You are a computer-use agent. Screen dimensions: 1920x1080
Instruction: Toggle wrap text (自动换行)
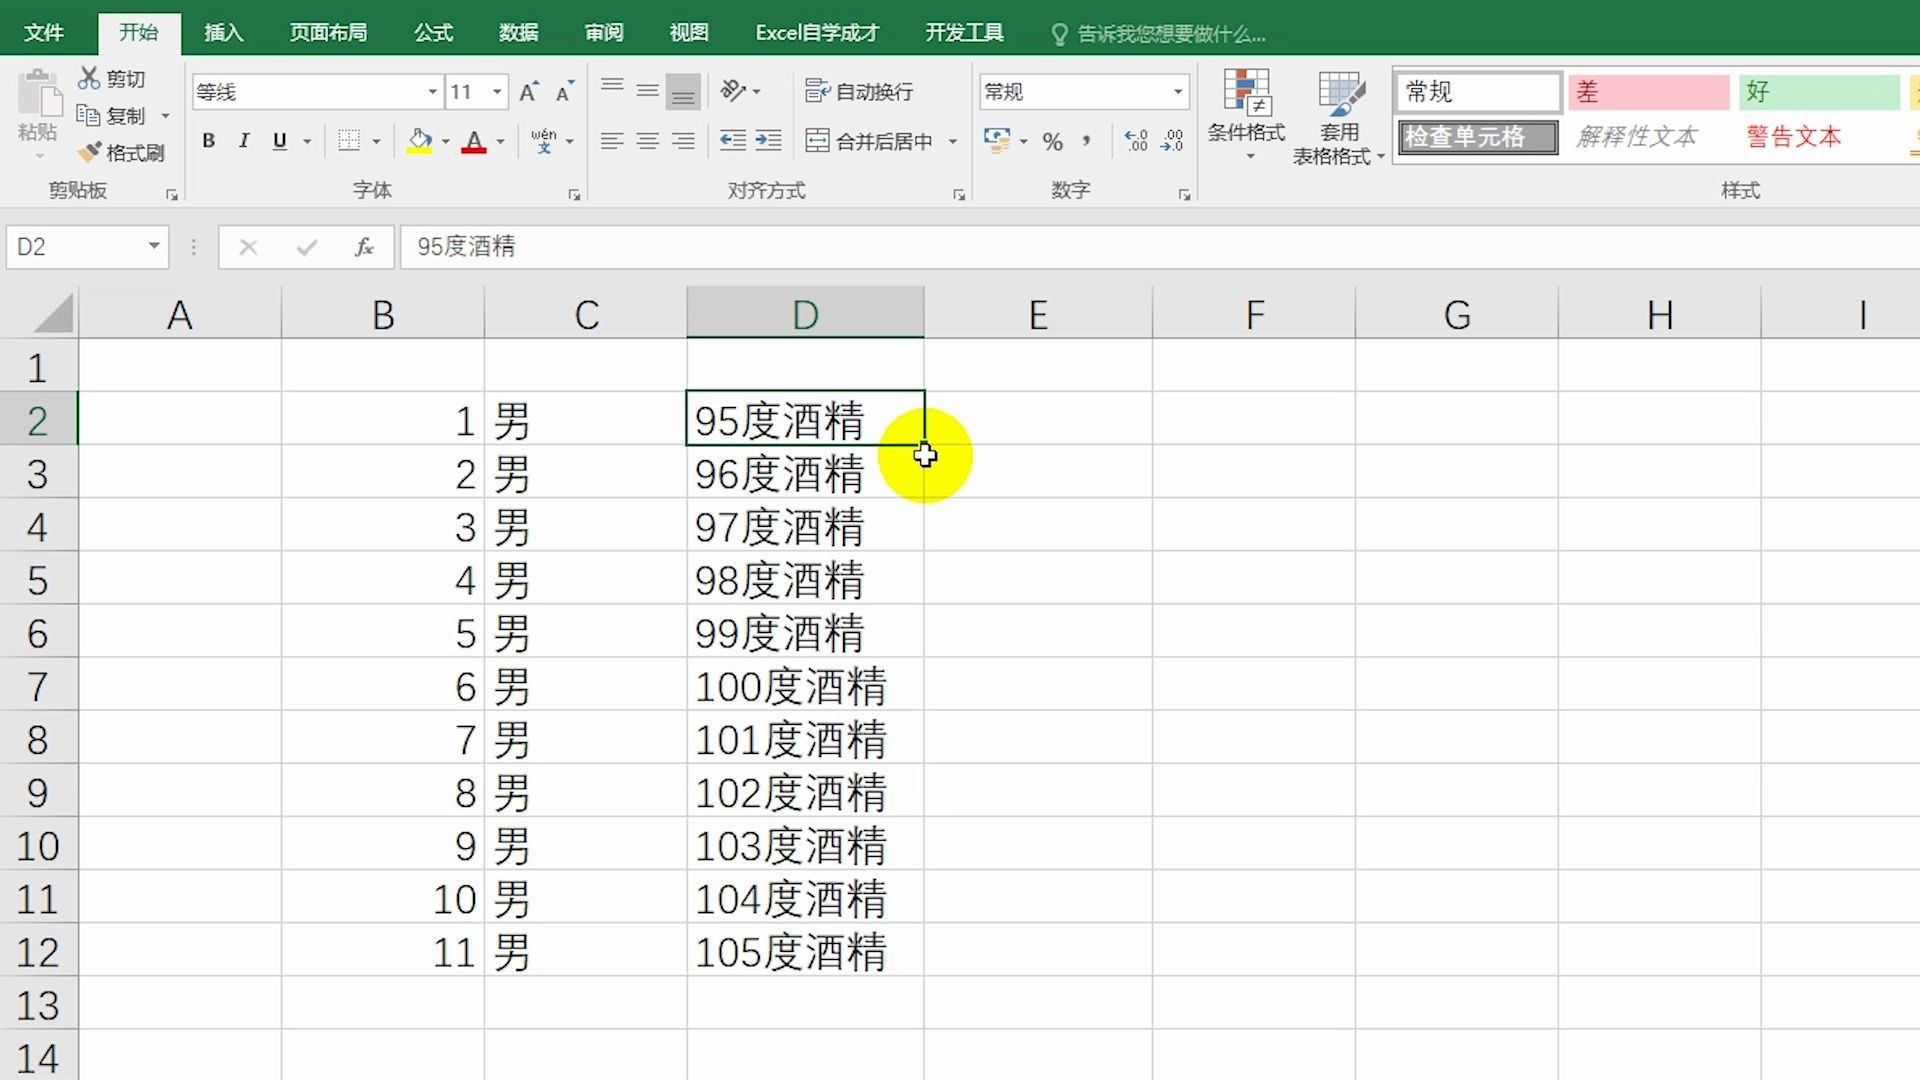point(859,92)
